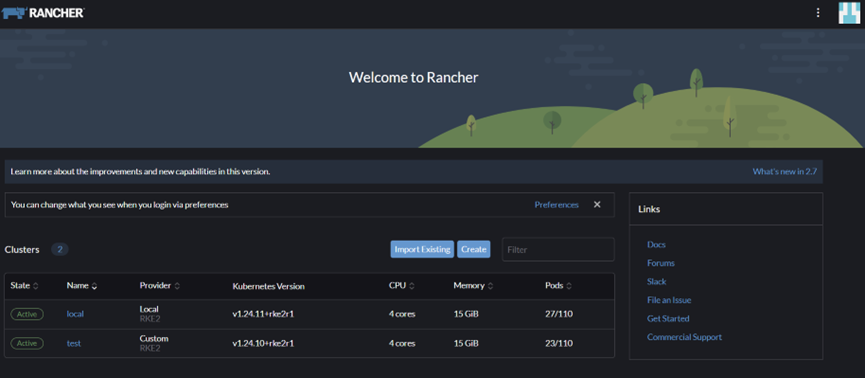
Task: Click the Kubernetes Version column header
Action: click(x=269, y=286)
